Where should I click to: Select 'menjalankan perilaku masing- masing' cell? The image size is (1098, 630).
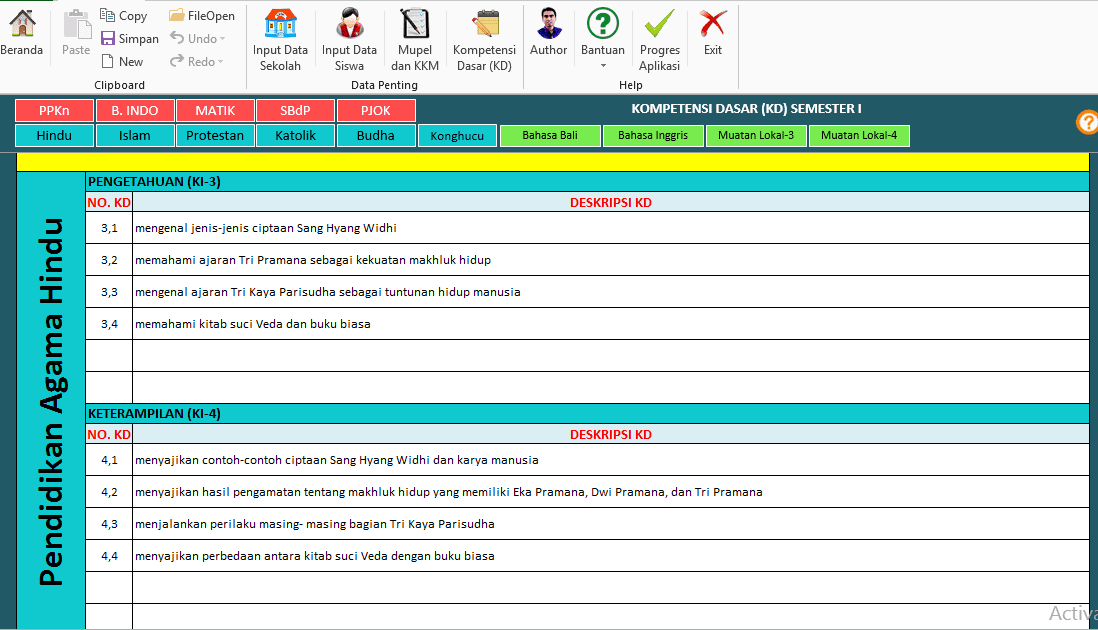click(x=611, y=524)
